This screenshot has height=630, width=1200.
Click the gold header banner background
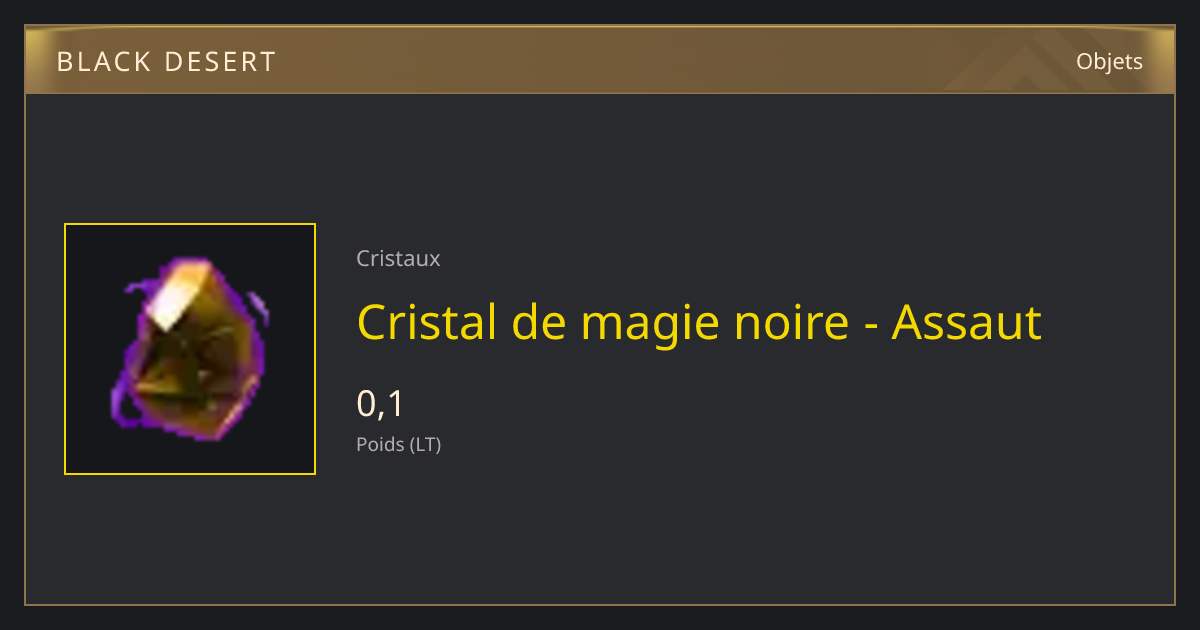(600, 60)
